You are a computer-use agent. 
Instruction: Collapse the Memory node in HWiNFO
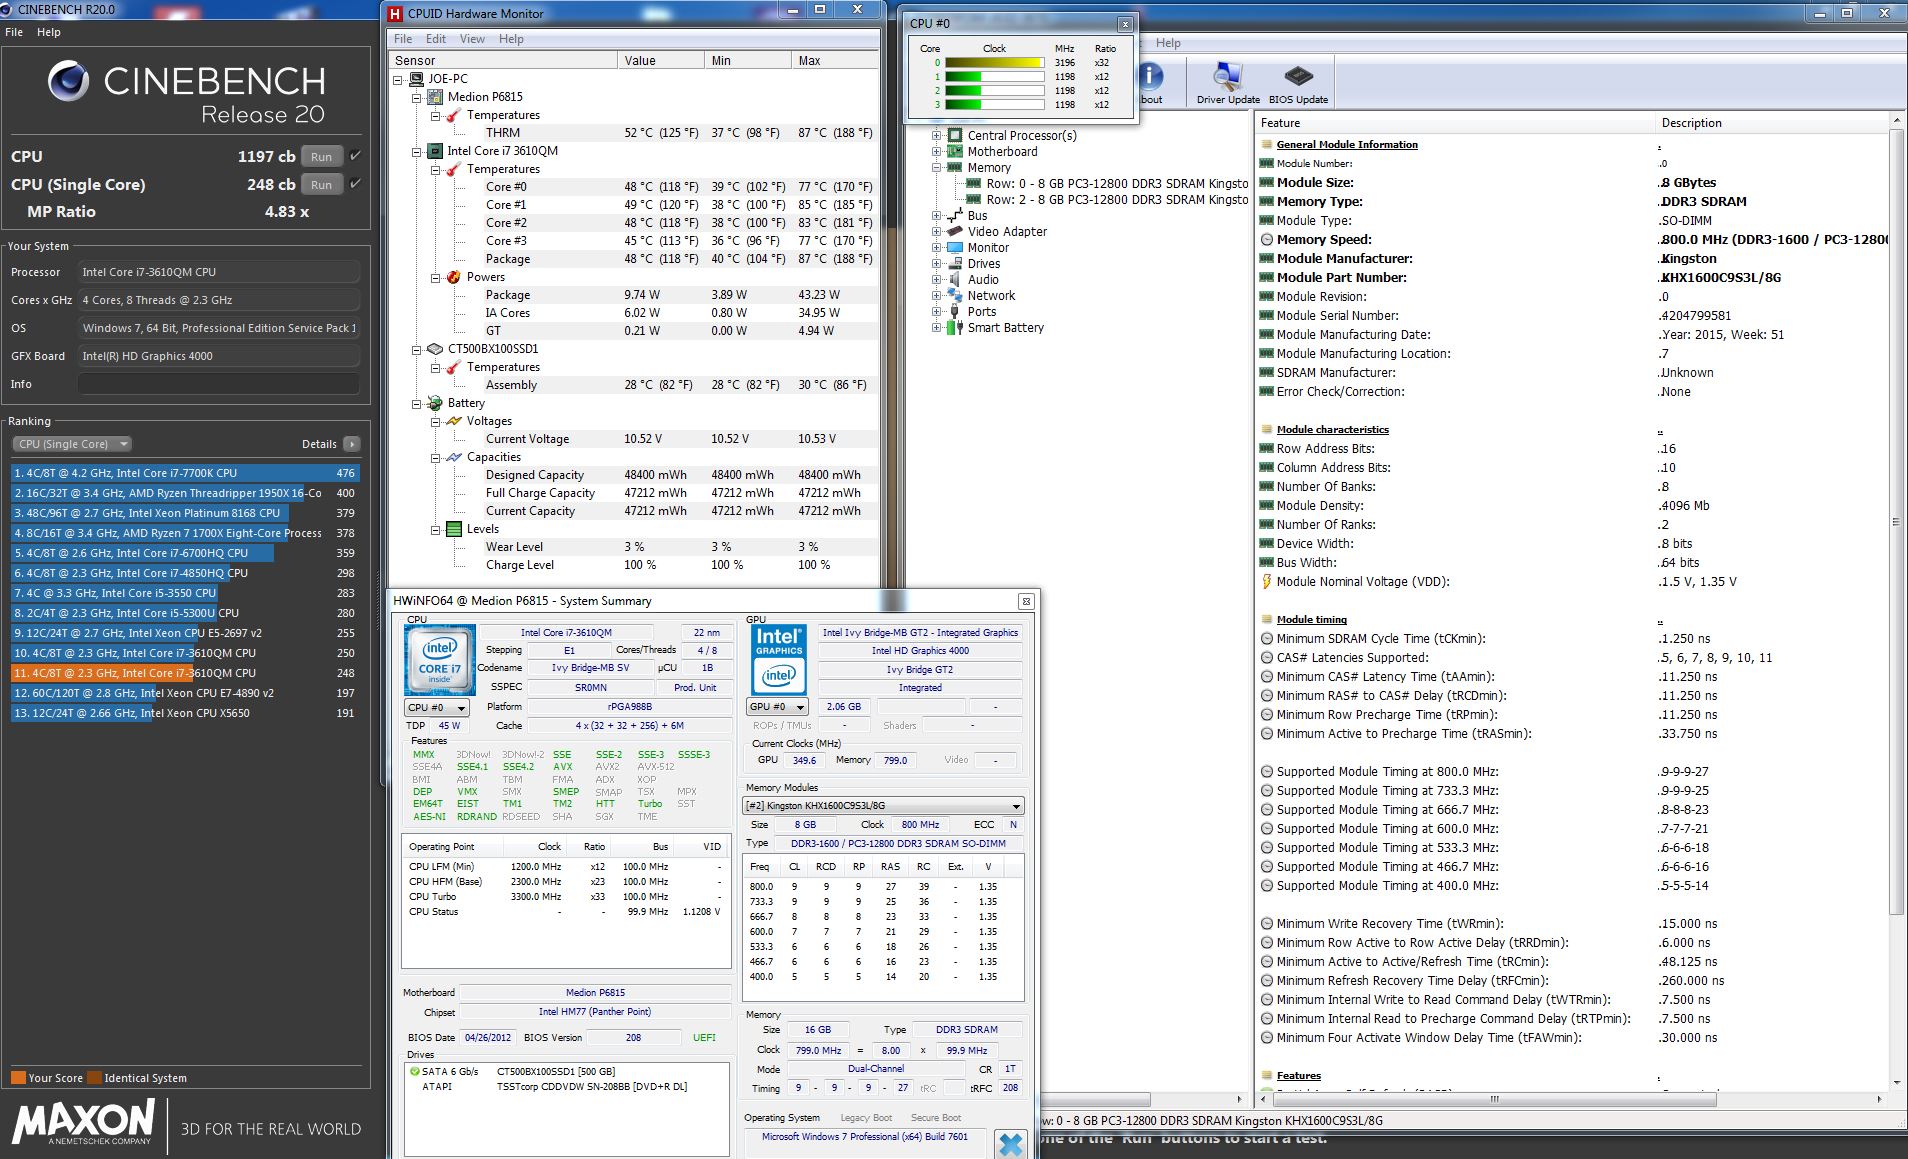(937, 167)
